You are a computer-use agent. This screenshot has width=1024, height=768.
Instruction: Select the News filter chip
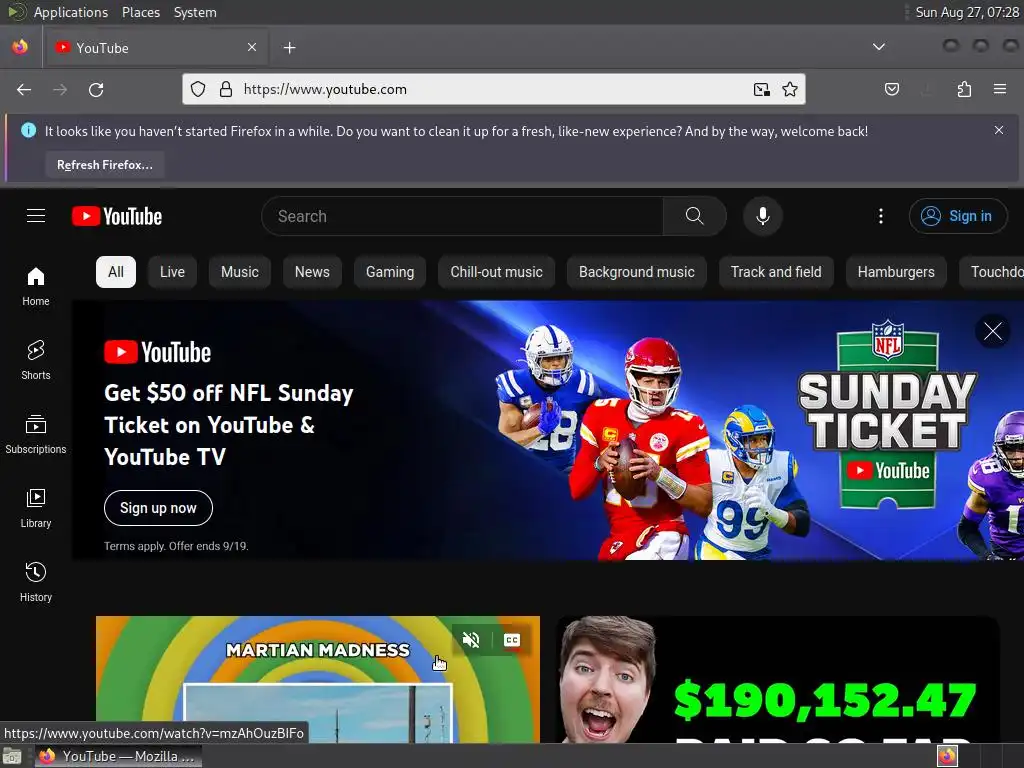pyautogui.click(x=312, y=272)
